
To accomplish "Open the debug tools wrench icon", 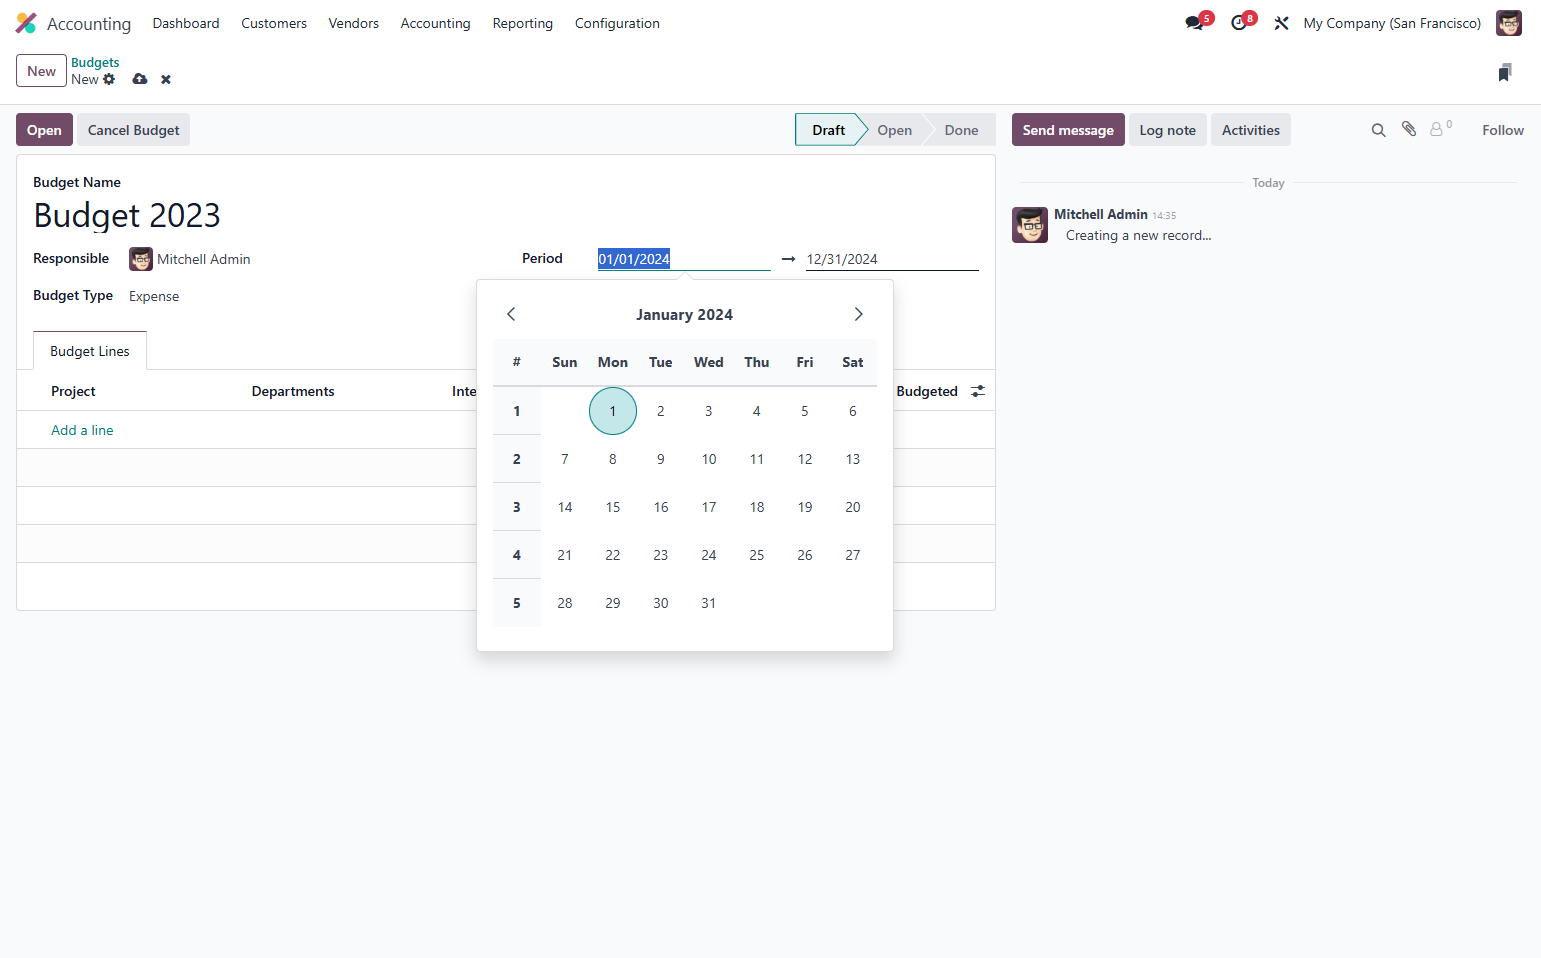I will pos(1281,23).
